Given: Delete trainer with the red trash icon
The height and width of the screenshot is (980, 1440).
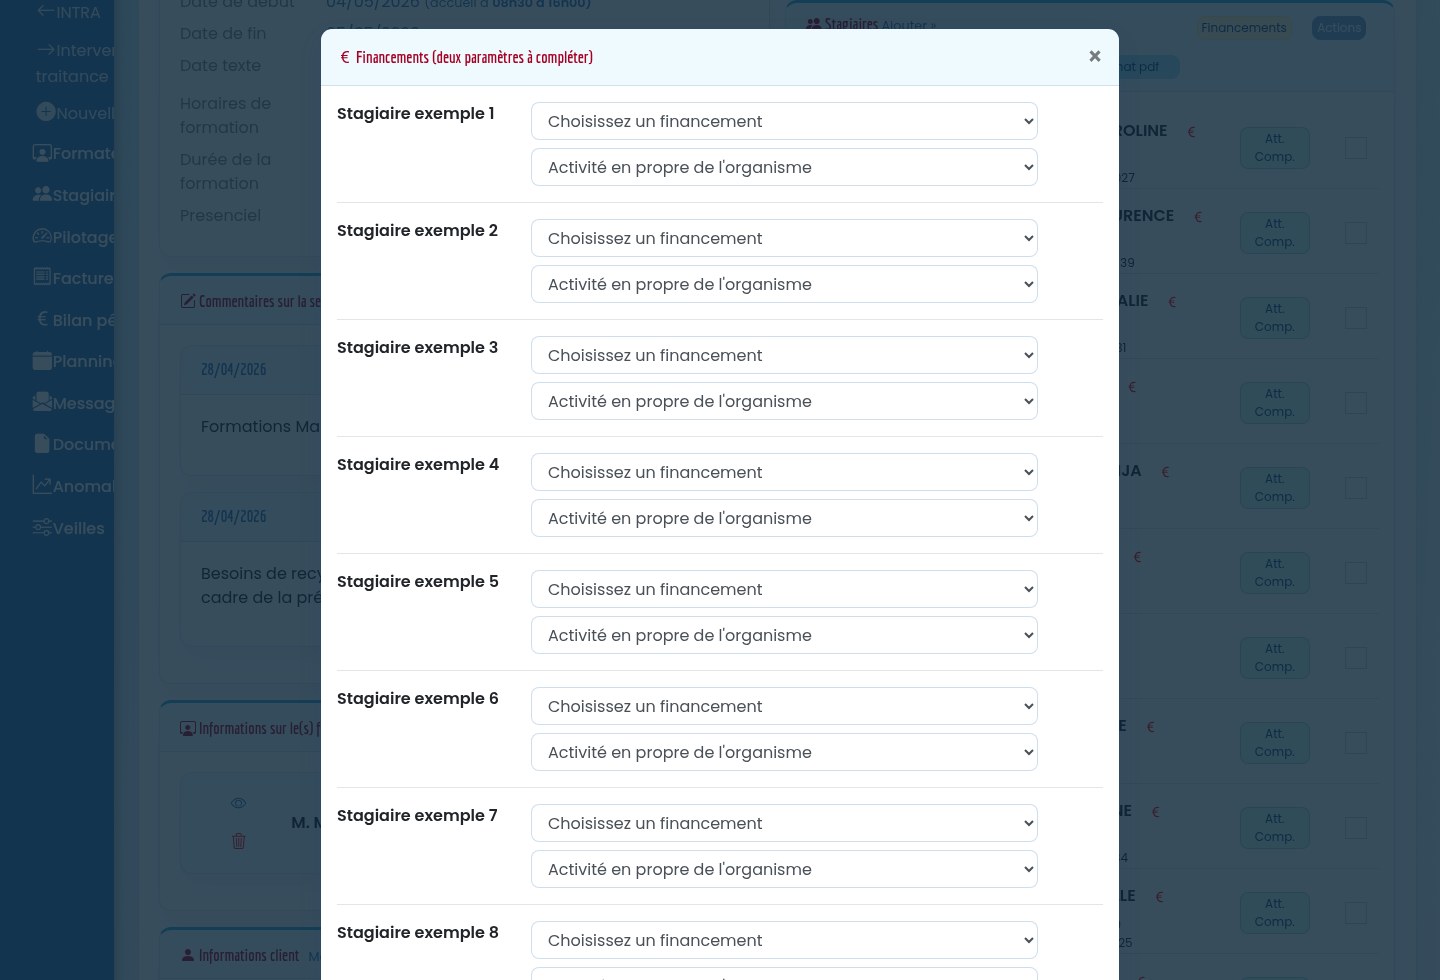Looking at the screenshot, I should point(238,841).
